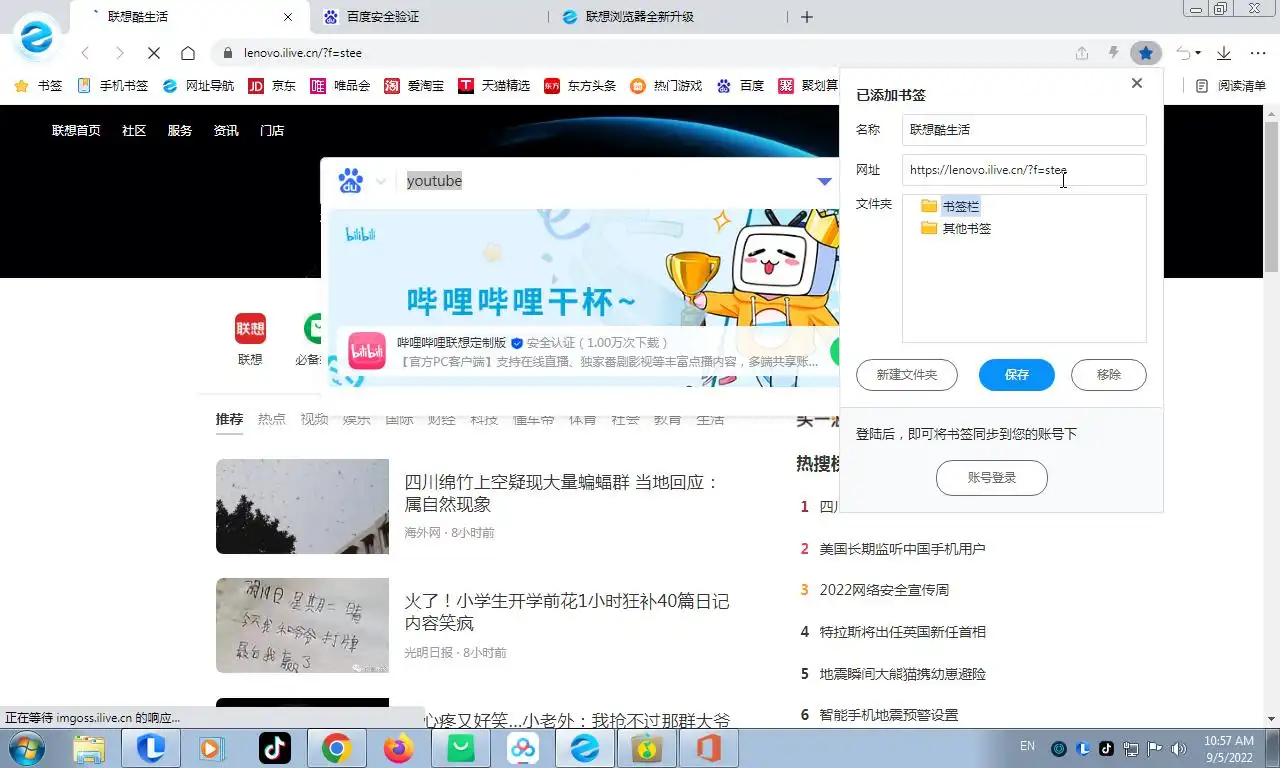Click the share icon in address bar

(1082, 53)
